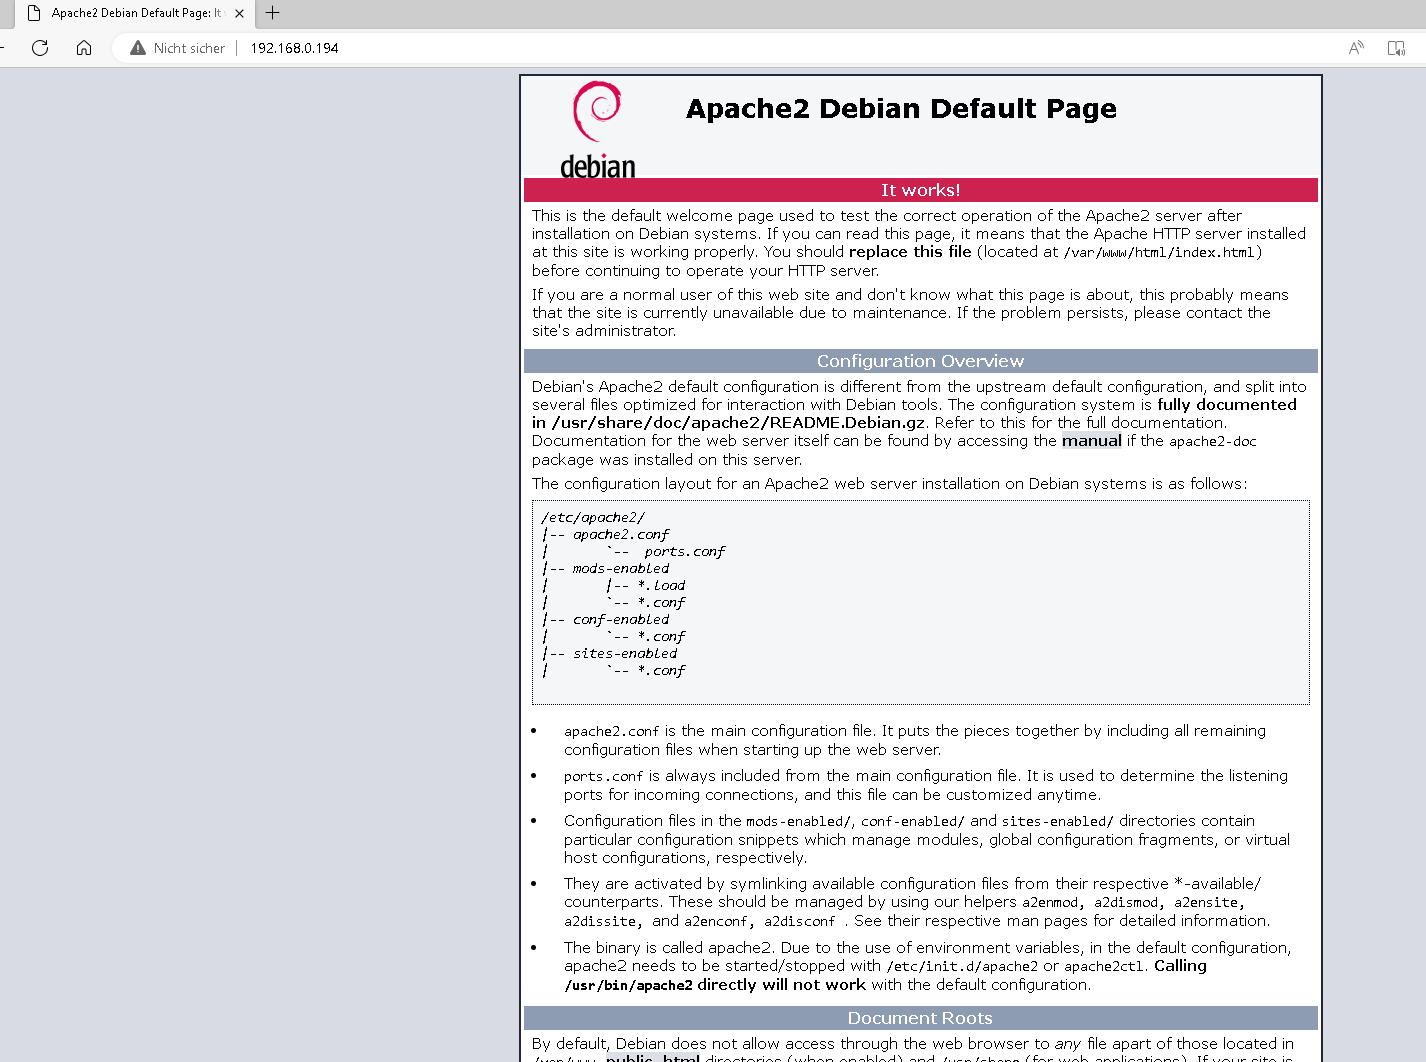Go to the browser home page icon
Viewport: 1426px width, 1062px height.
(x=84, y=48)
